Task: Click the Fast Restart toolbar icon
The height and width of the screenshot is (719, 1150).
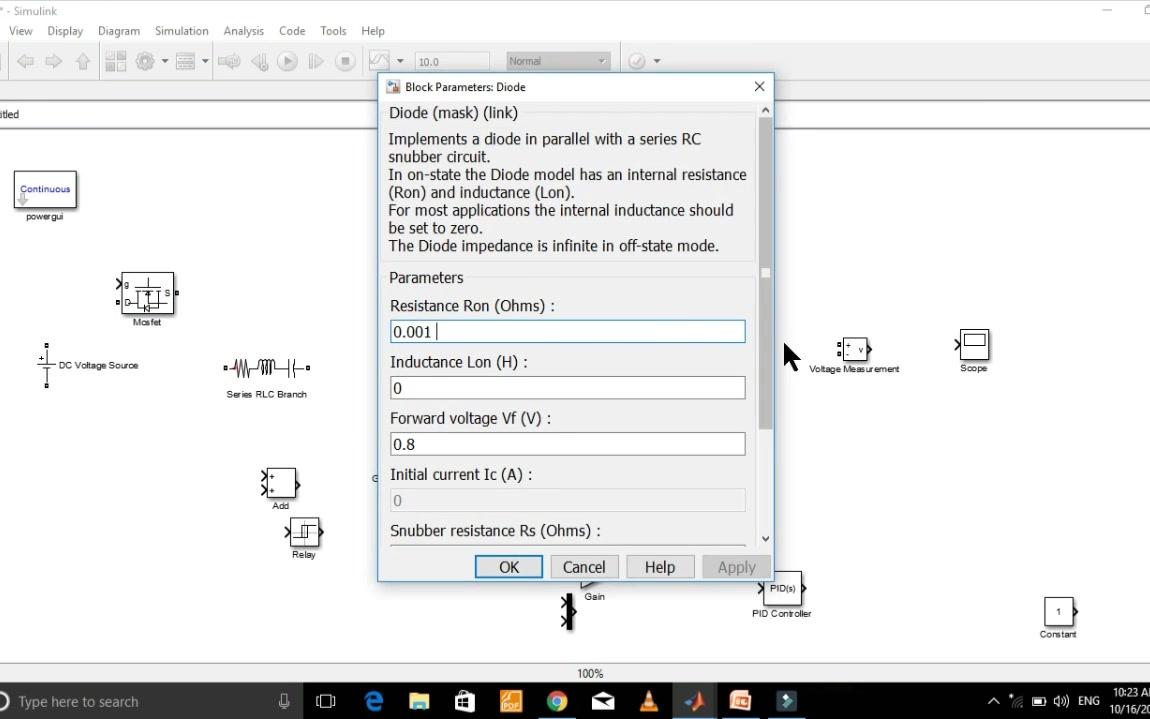Action: [230, 62]
